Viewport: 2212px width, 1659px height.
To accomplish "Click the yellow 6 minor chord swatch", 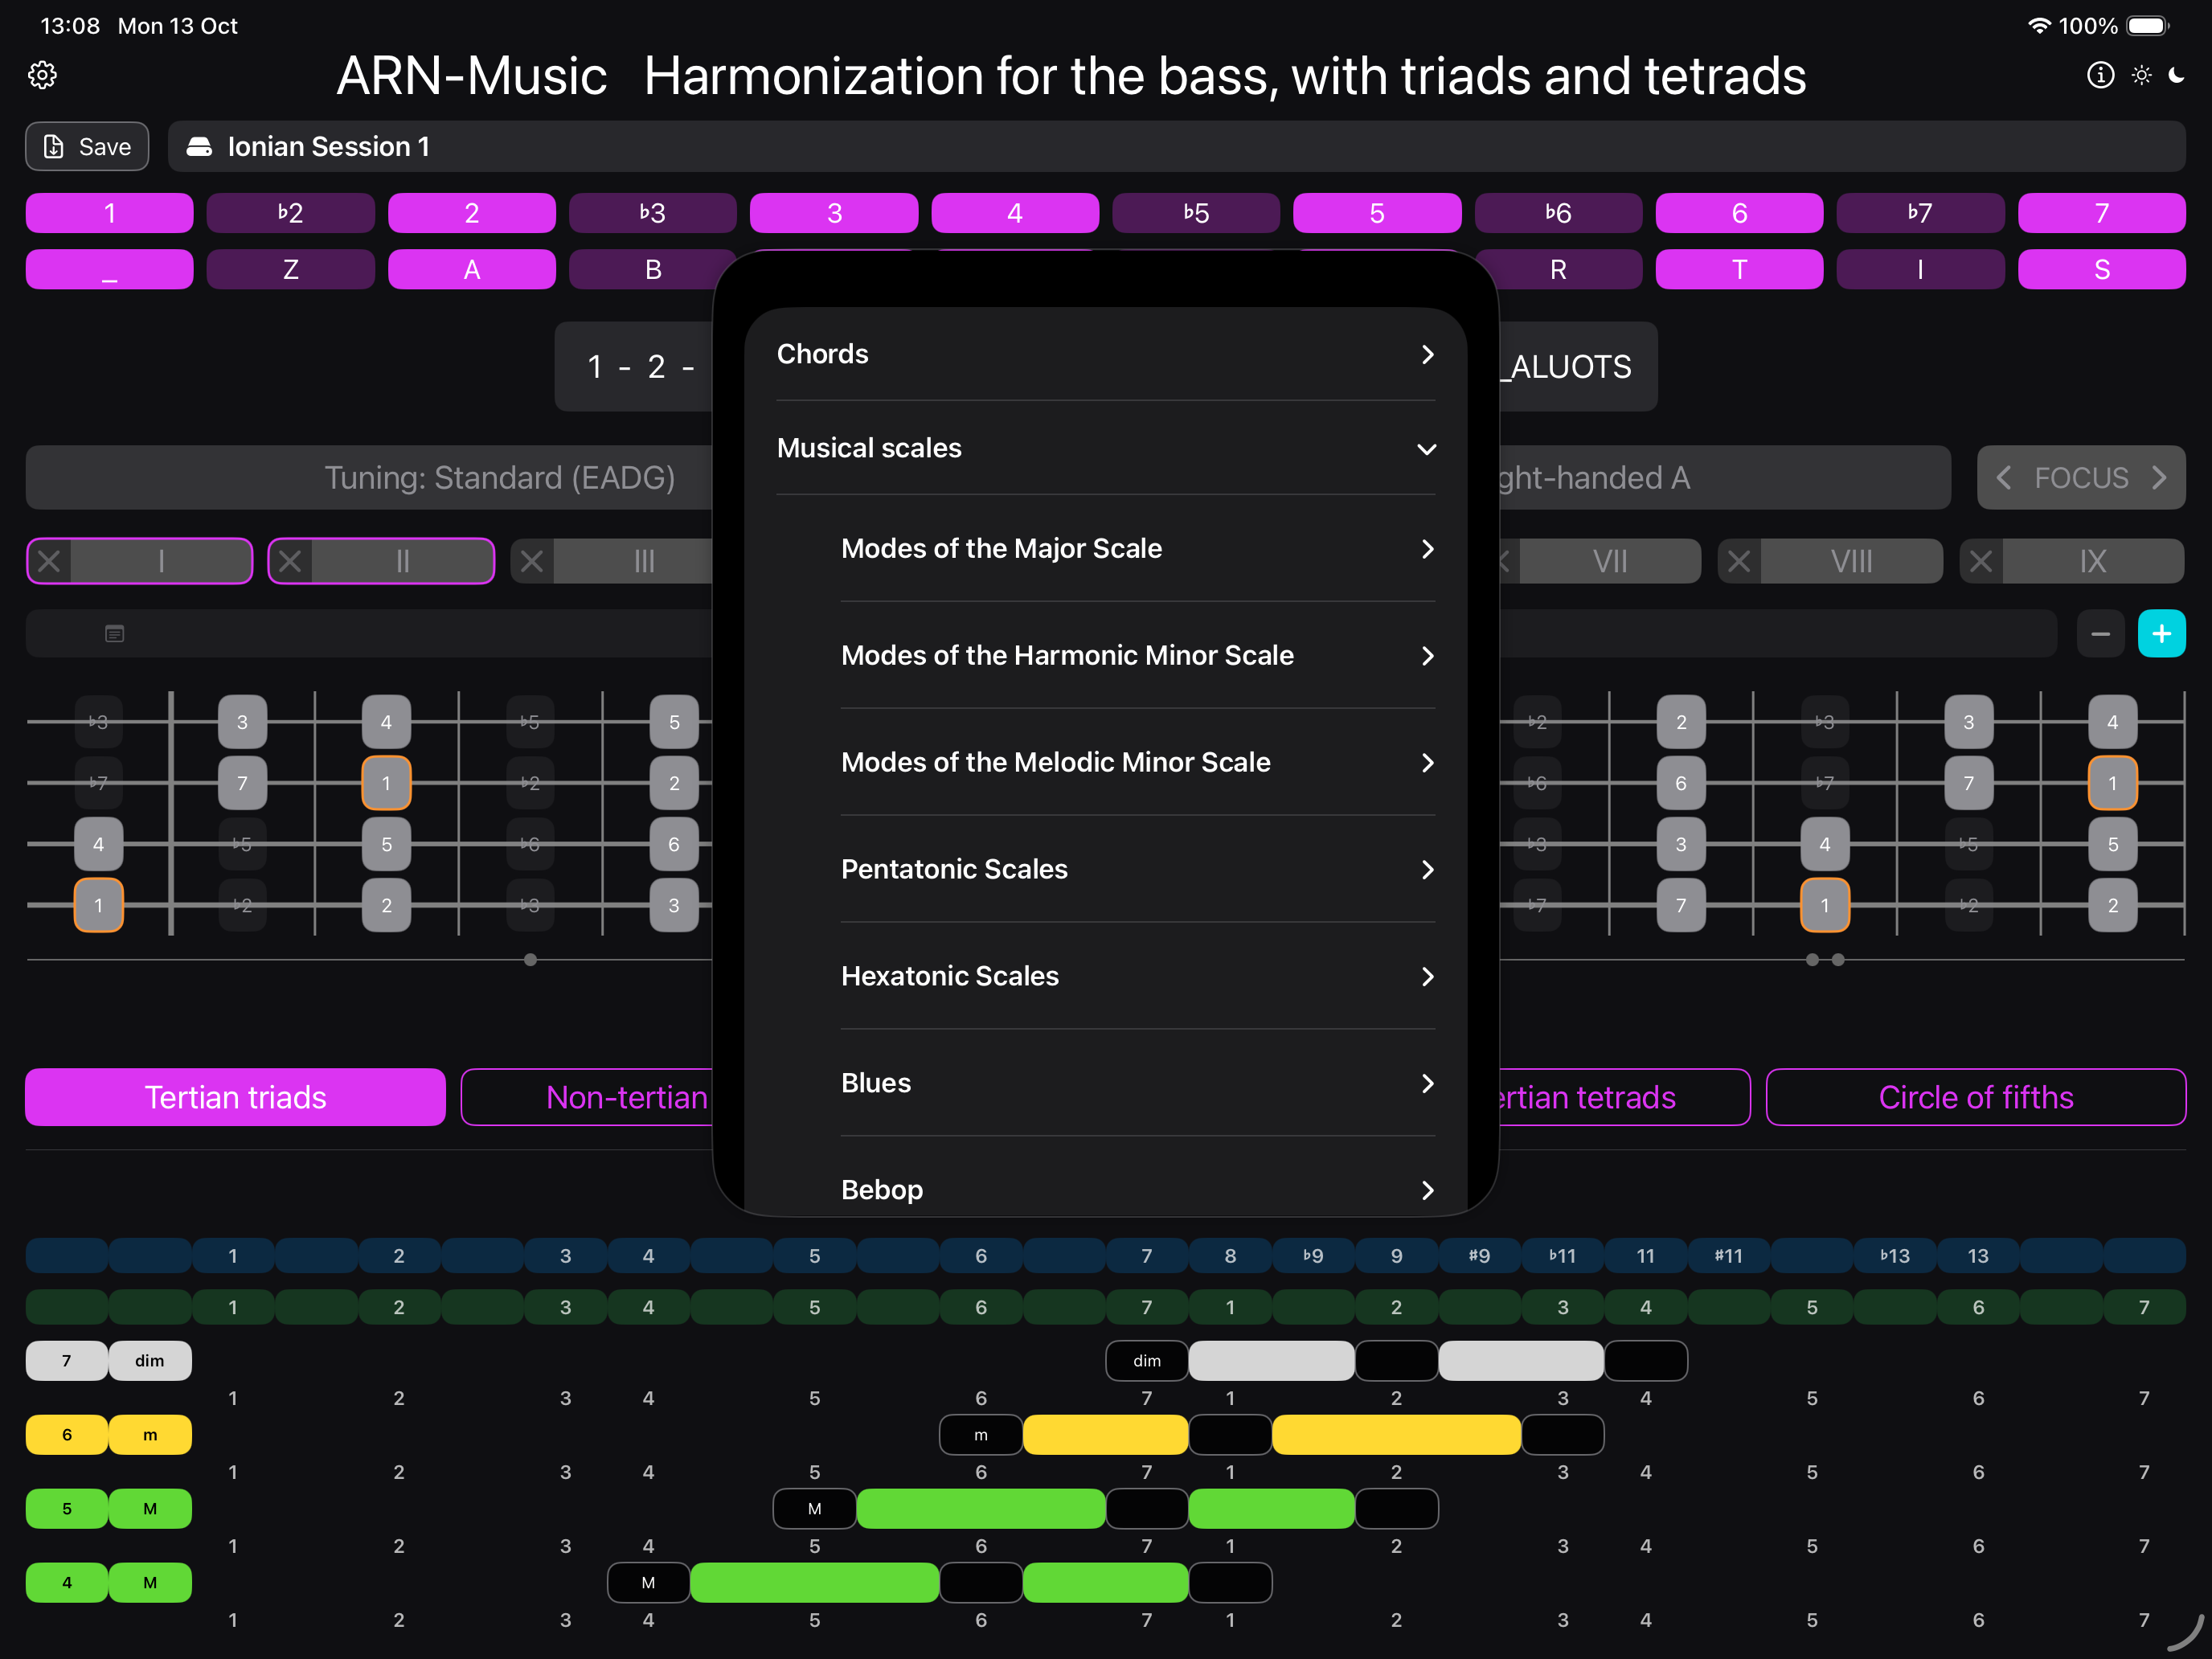I will 67,1434.
